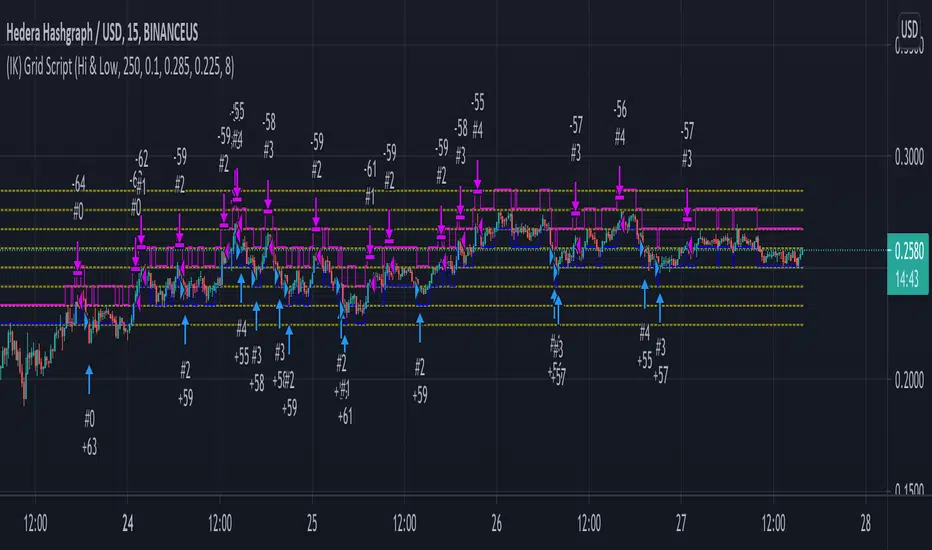Click the date label 25 on time axis

[x=312, y=524]
